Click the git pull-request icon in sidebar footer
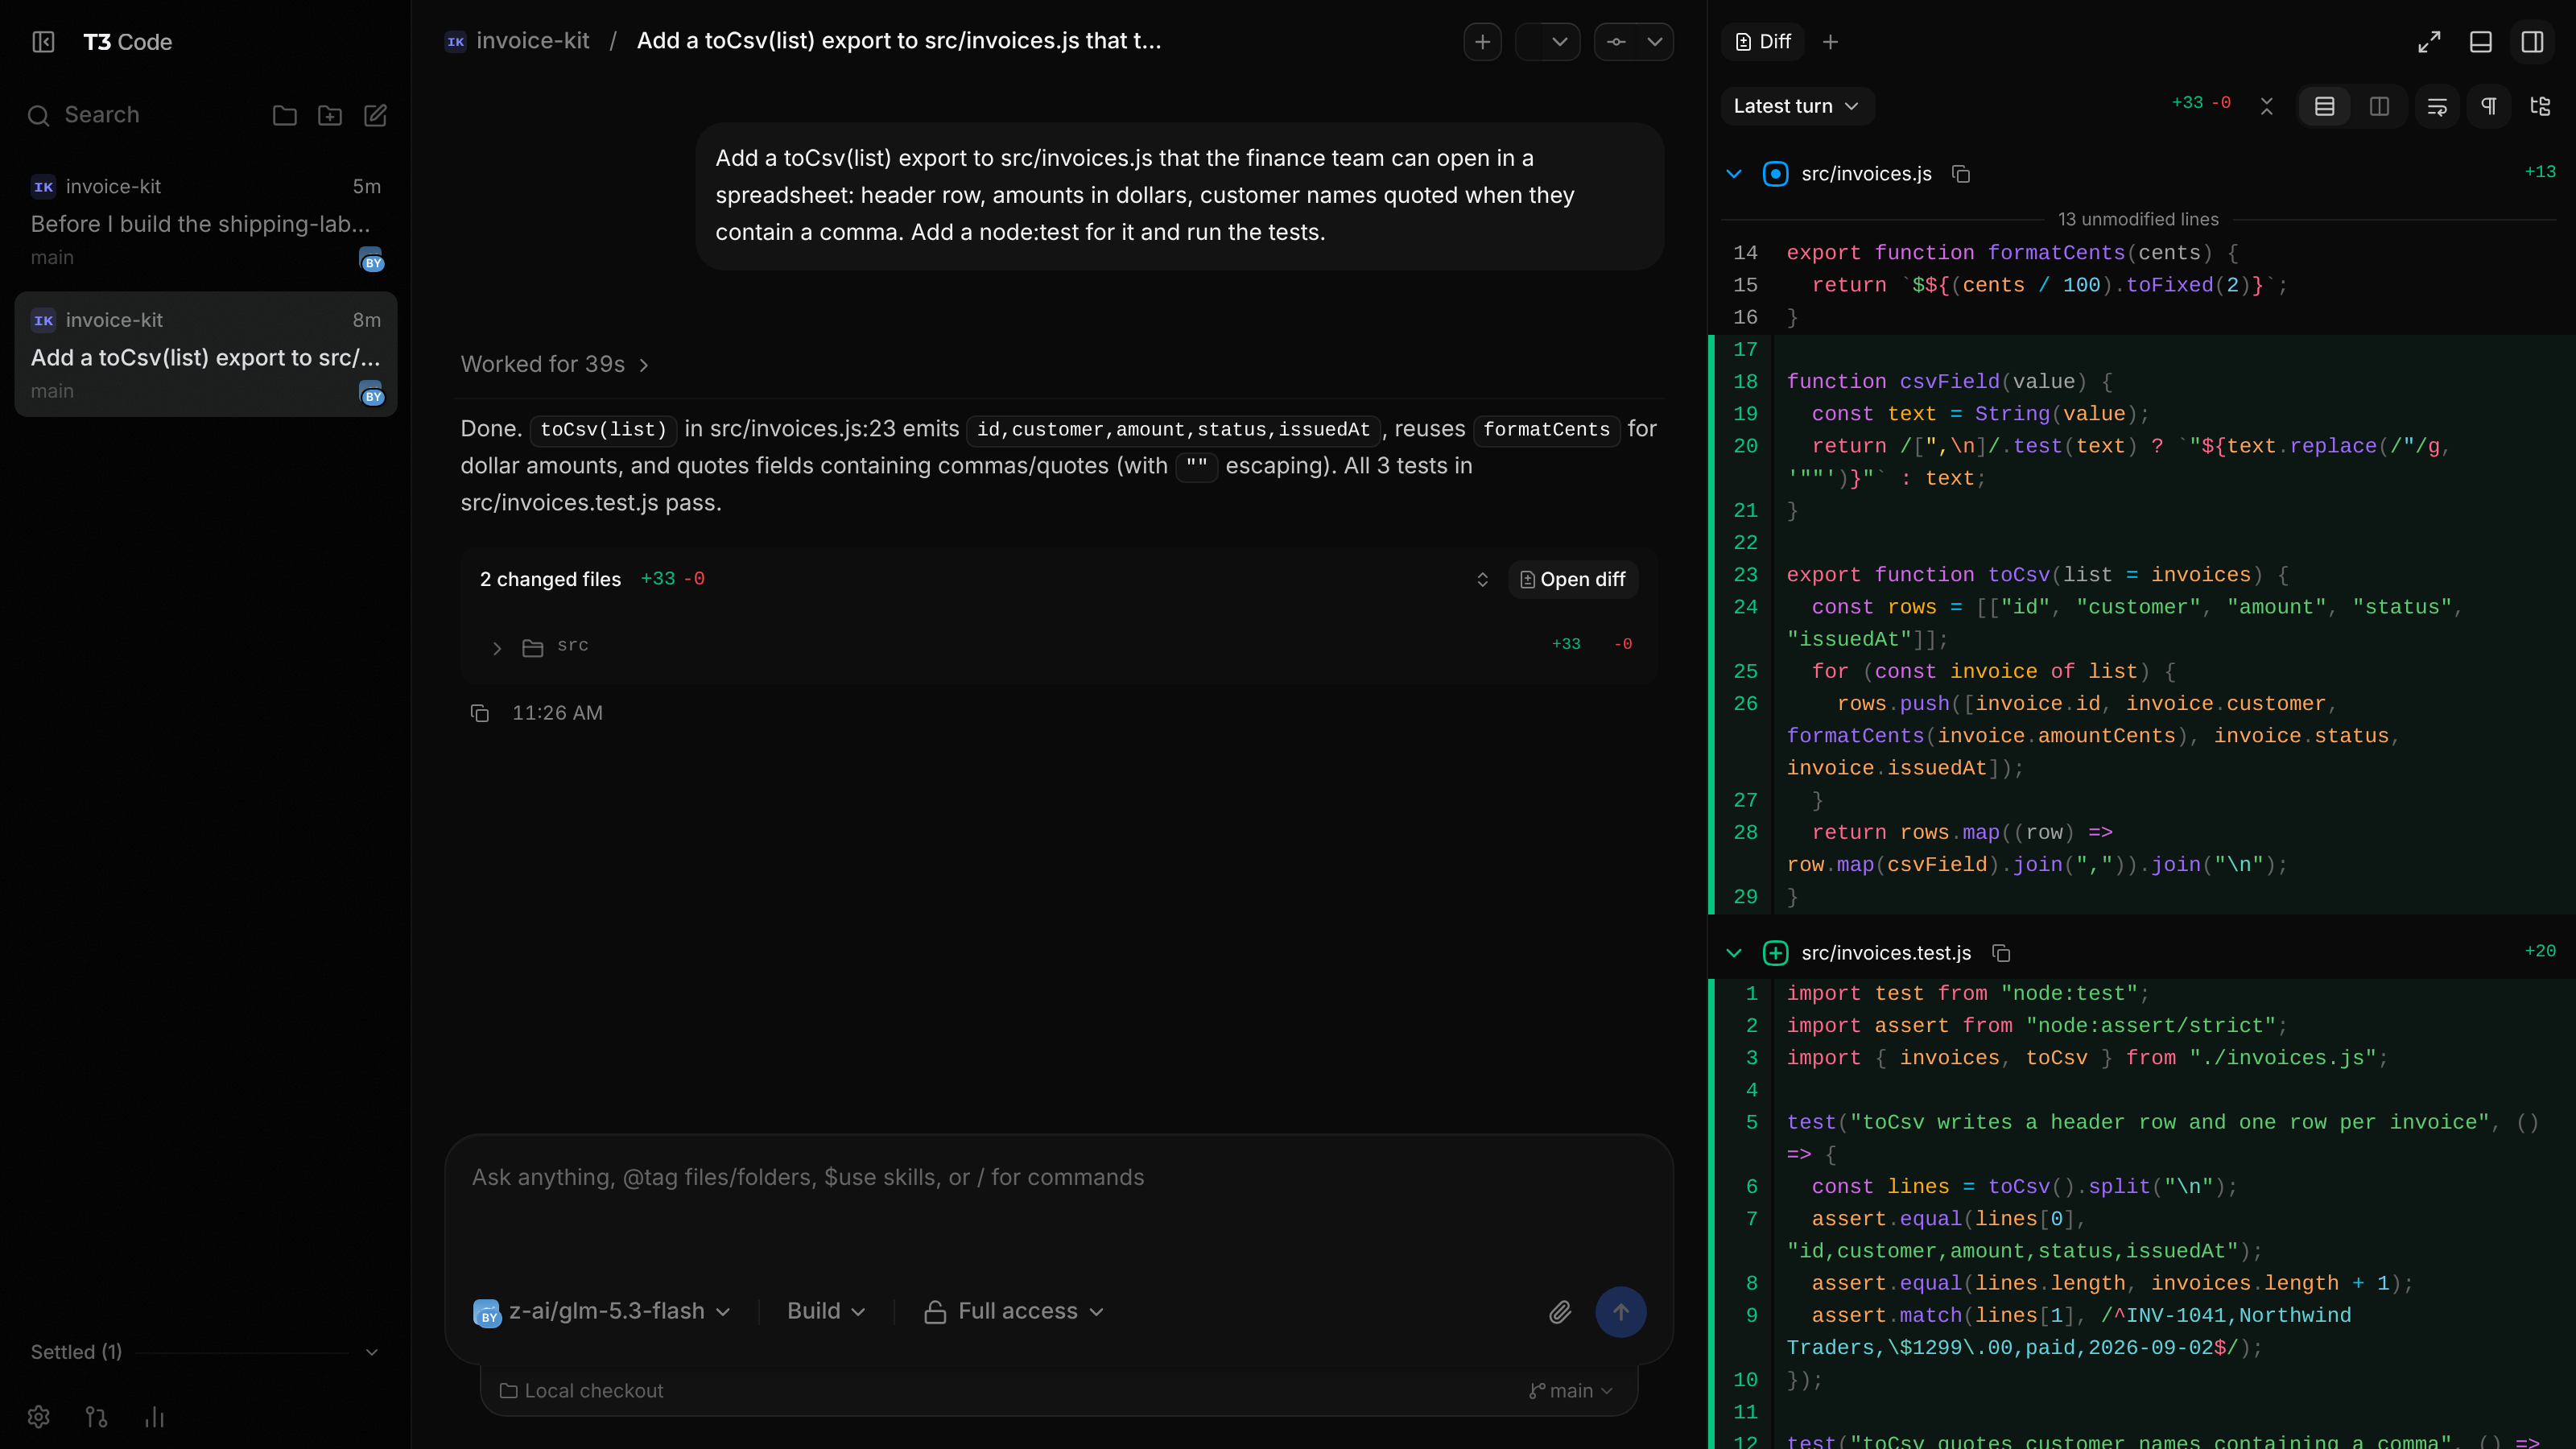Image resolution: width=2576 pixels, height=1449 pixels. tap(96, 1416)
